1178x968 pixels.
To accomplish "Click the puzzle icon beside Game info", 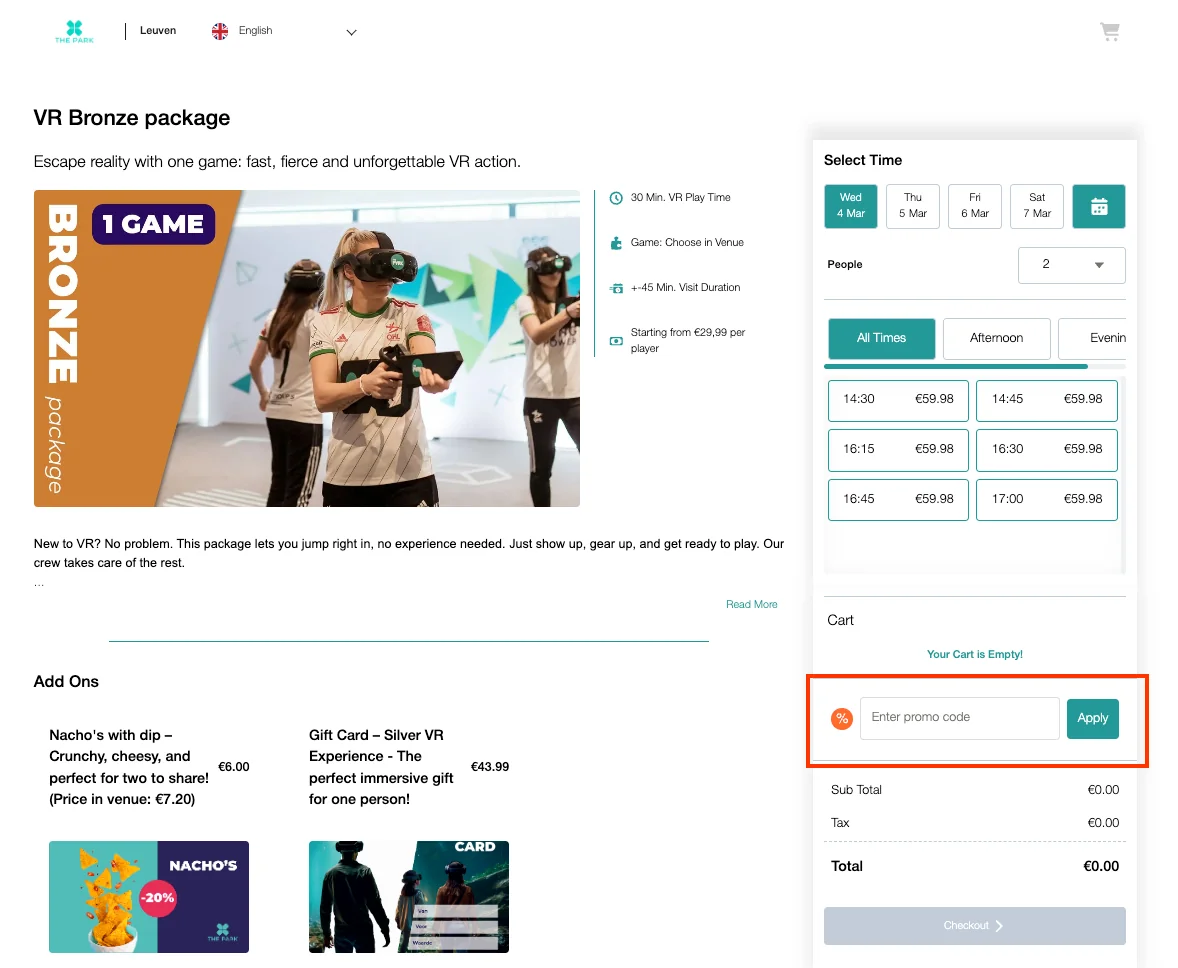I will pyautogui.click(x=616, y=243).
